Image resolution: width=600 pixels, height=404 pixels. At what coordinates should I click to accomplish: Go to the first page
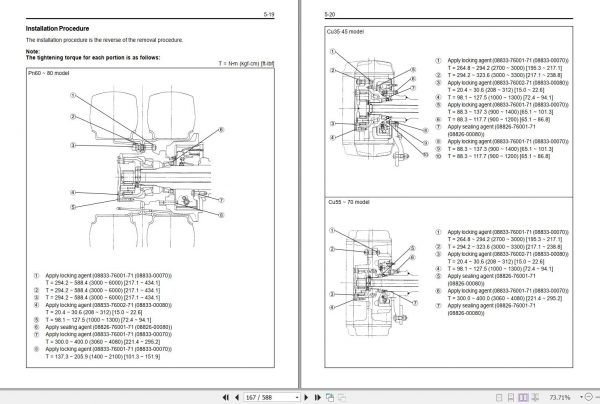point(226,397)
